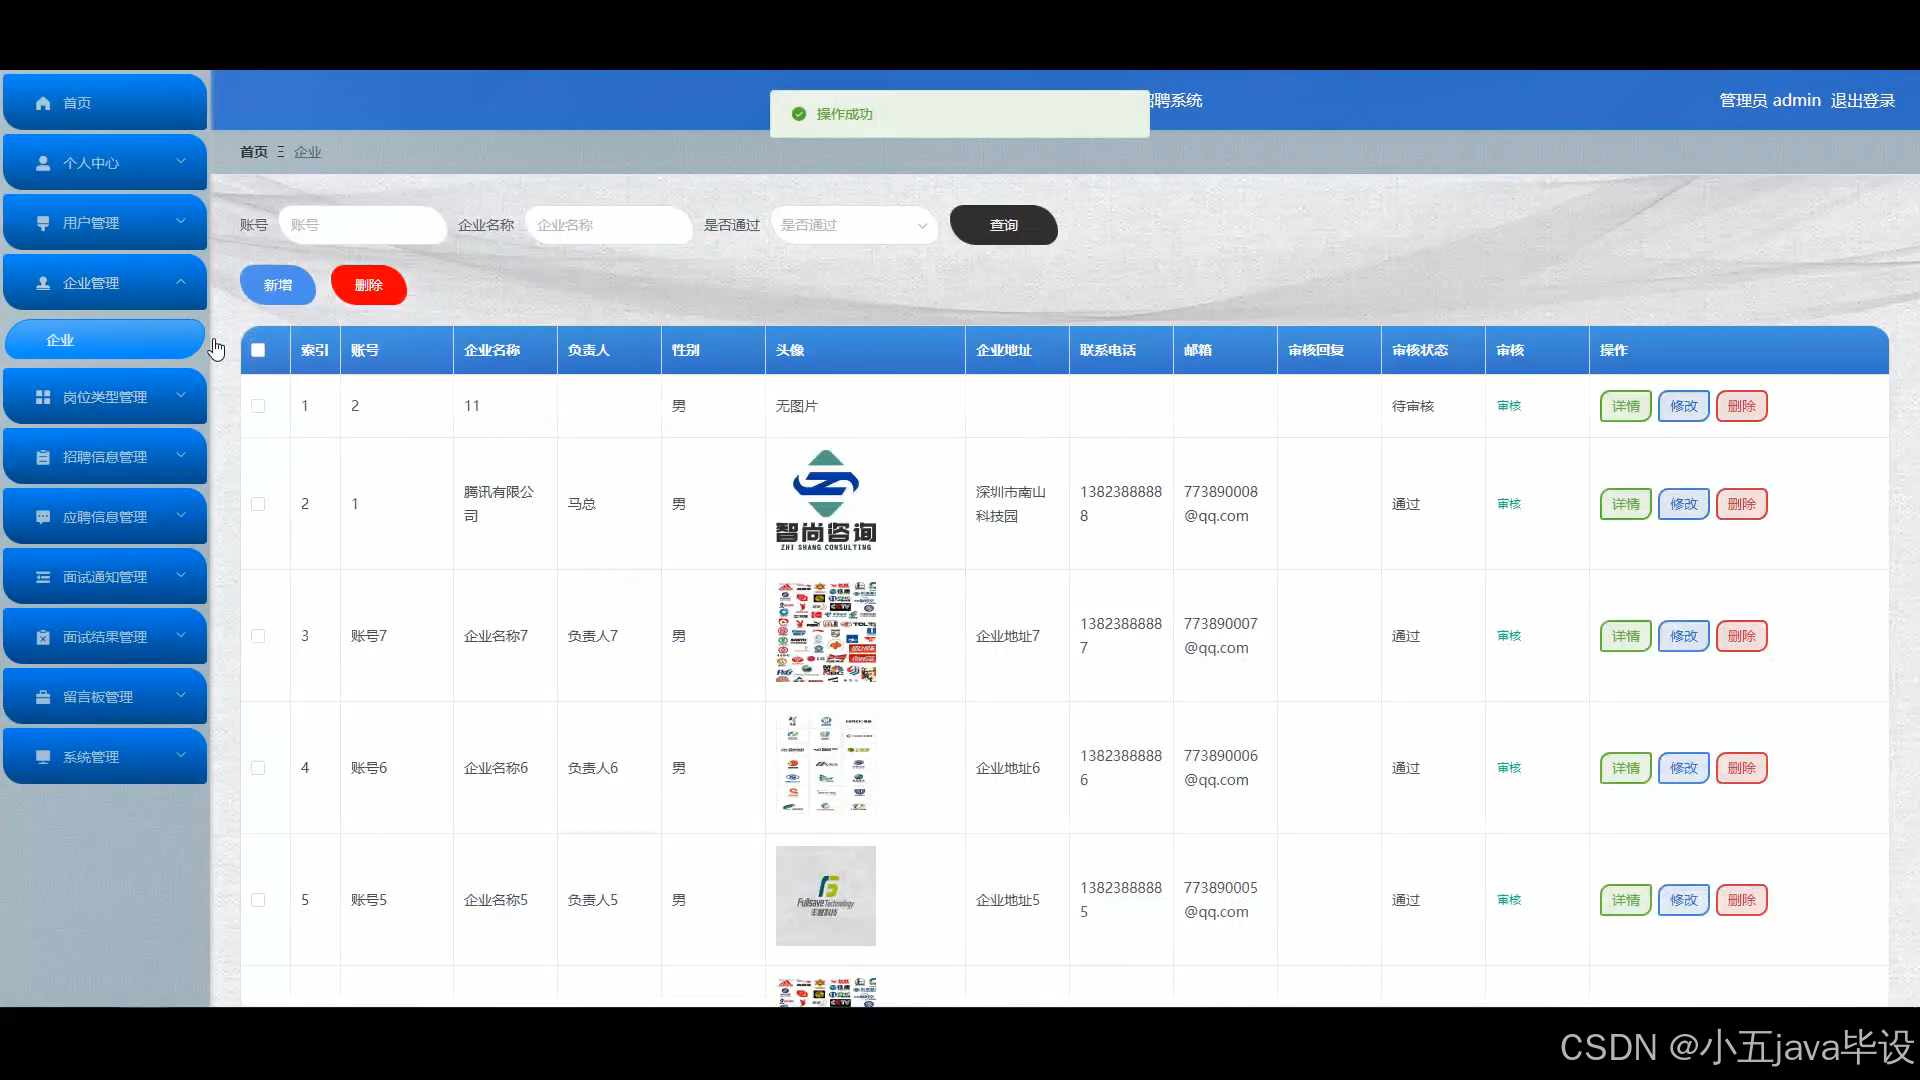Open the 面试结果管理 menu
This screenshot has width=1920, height=1080.
pyautogui.click(x=105, y=637)
